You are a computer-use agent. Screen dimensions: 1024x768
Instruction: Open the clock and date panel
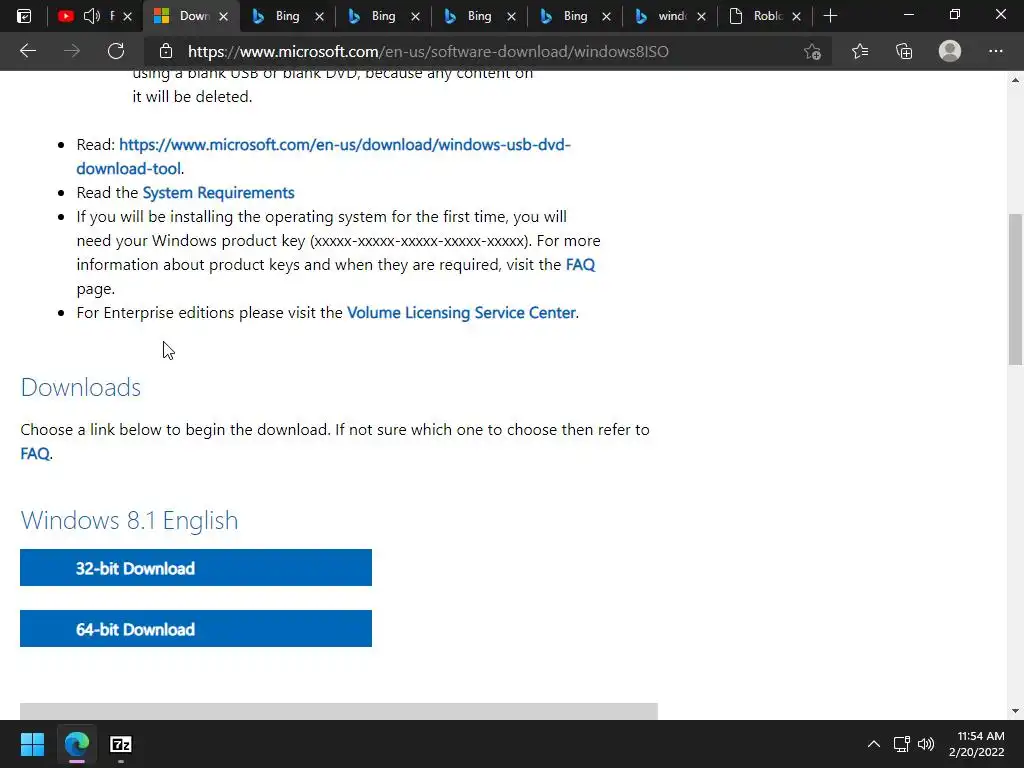pyautogui.click(x=976, y=744)
